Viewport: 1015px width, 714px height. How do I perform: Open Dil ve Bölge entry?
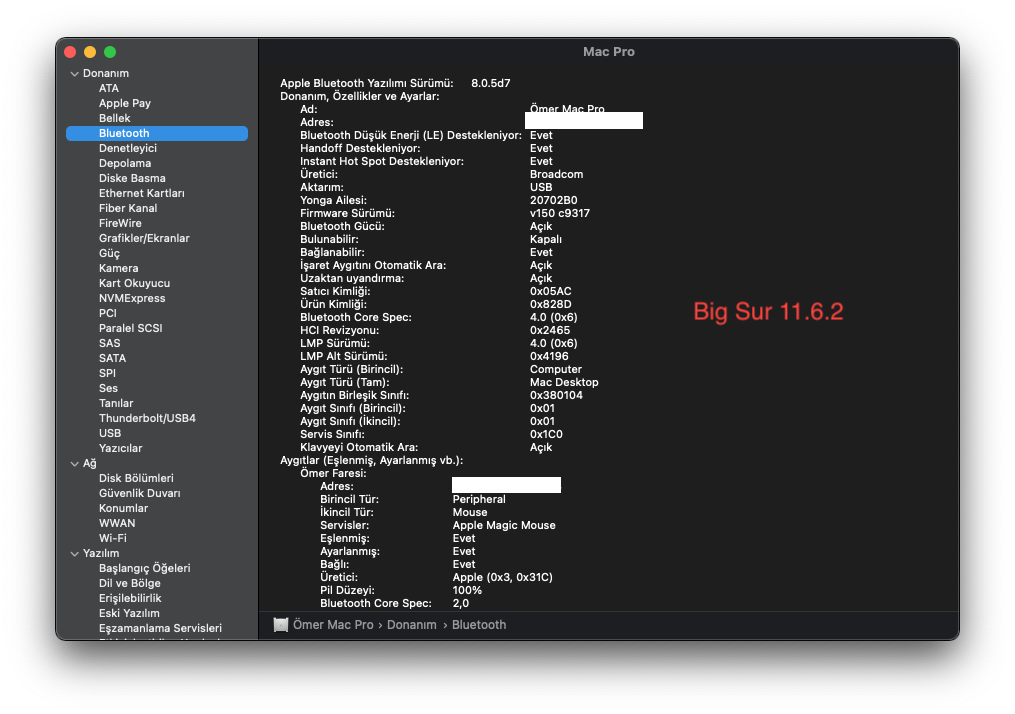point(129,583)
